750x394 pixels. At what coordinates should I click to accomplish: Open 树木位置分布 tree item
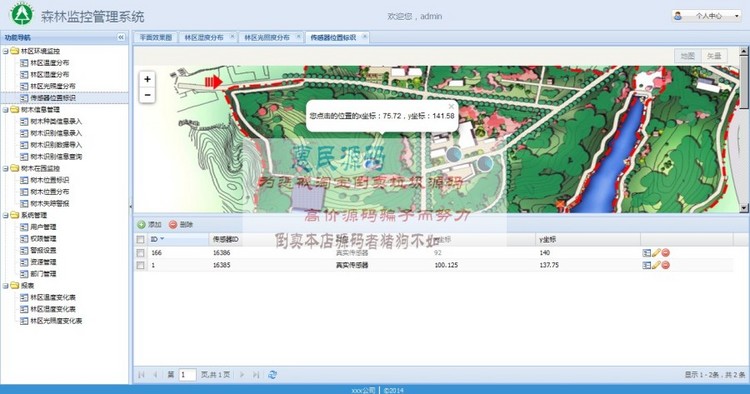point(50,192)
